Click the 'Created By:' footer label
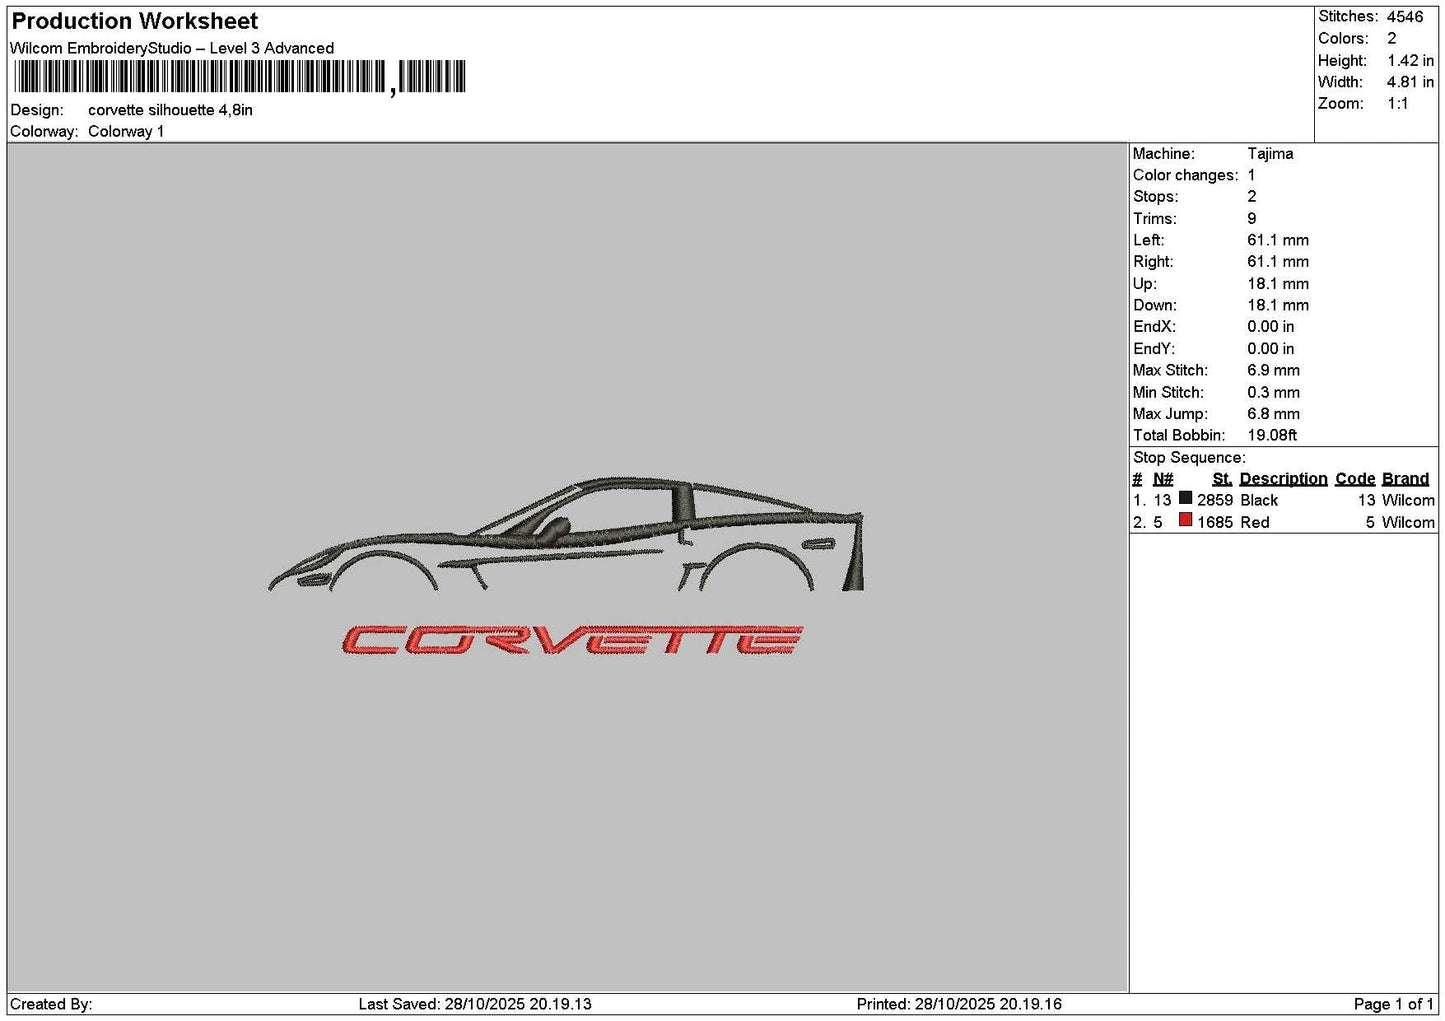 point(51,1004)
